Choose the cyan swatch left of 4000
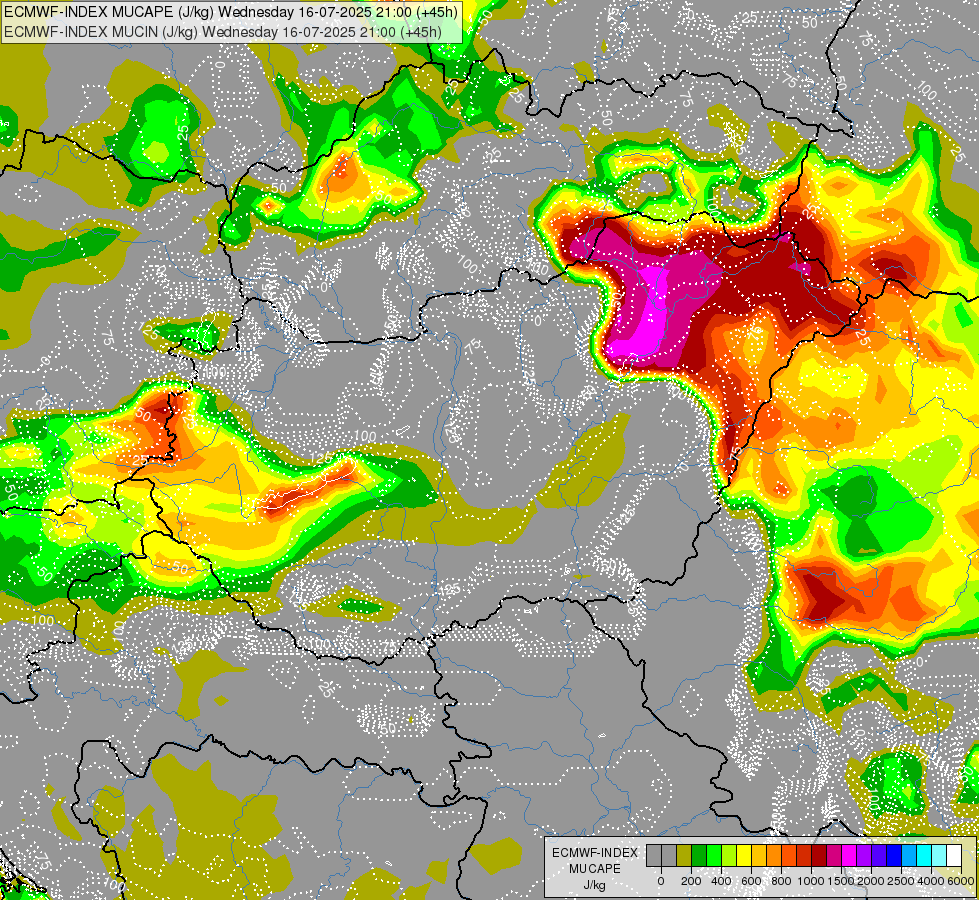 coord(925,855)
